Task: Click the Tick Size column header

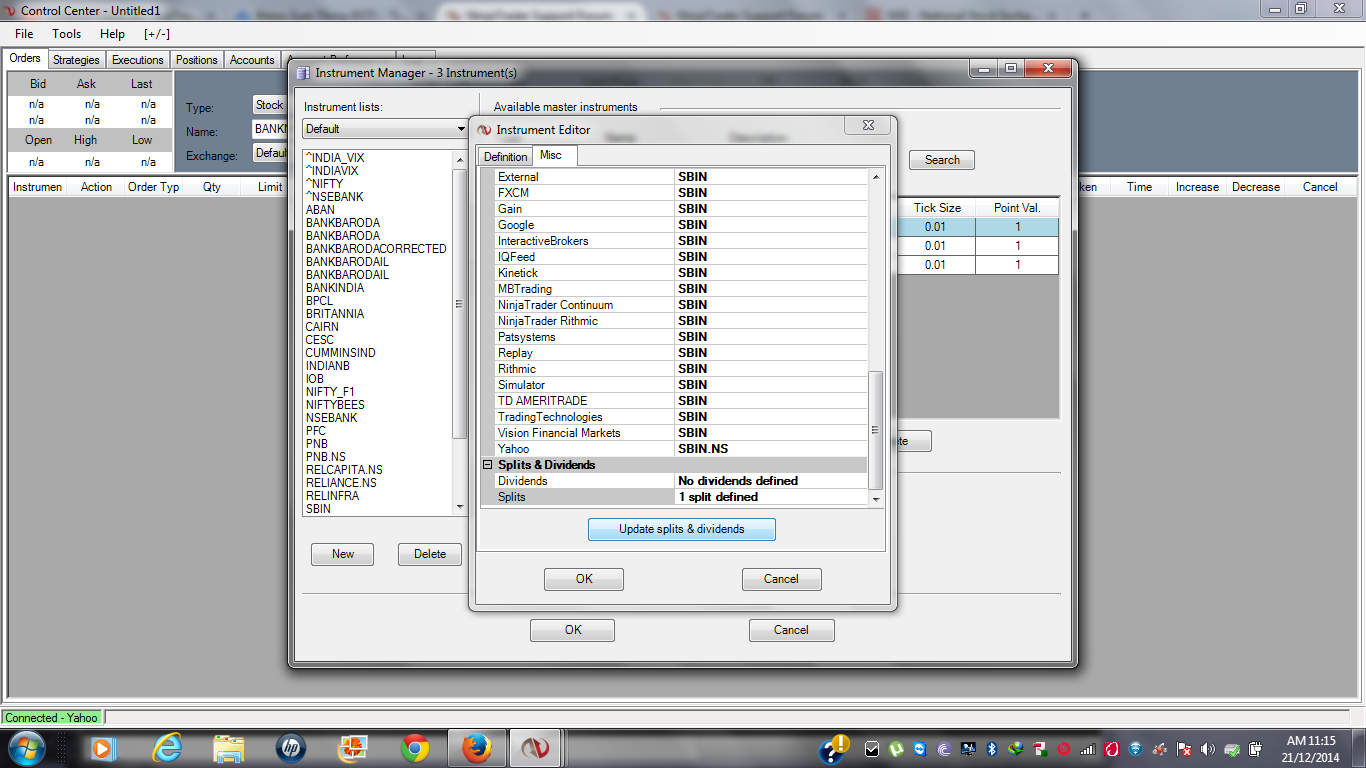Action: [937, 208]
